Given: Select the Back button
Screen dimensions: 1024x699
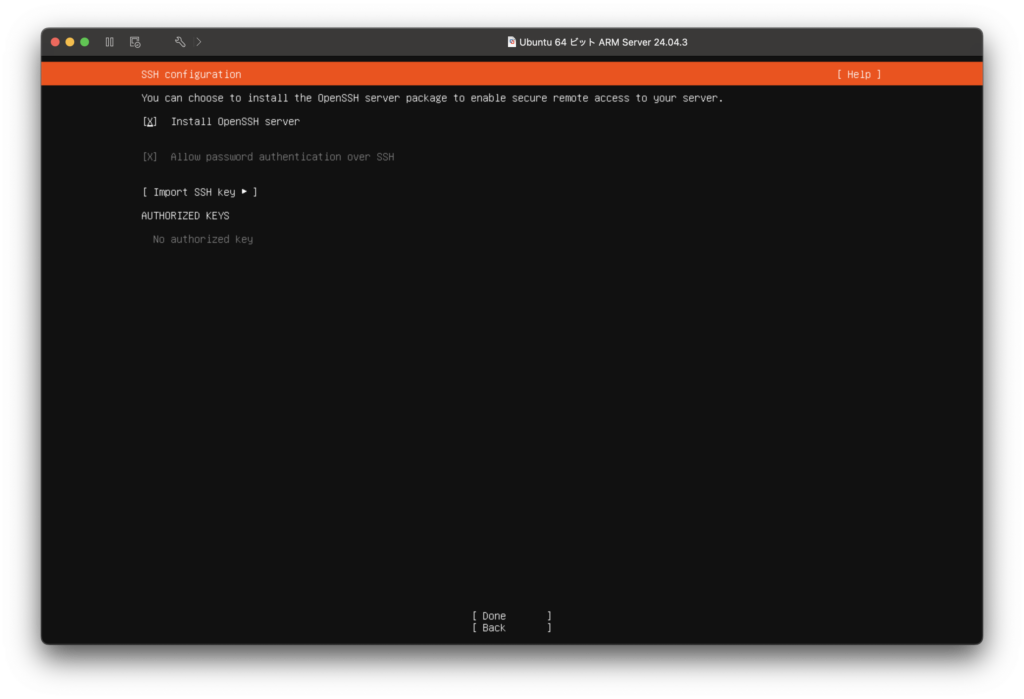Looking at the screenshot, I should pos(511,628).
